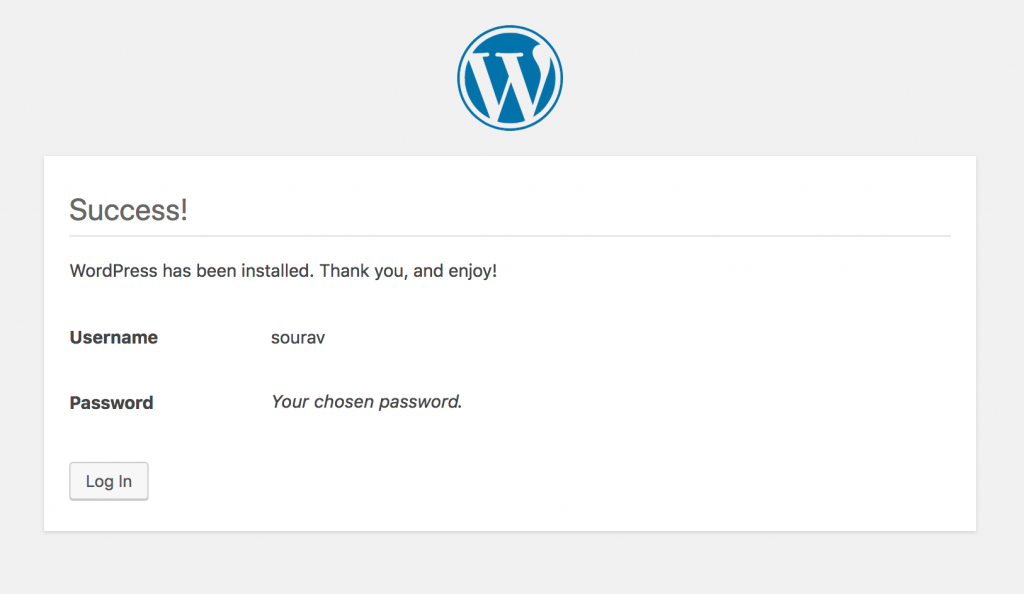Click the italic 'Your chosen password.' text
Viewport: 1024px width, 594px height.
367,402
